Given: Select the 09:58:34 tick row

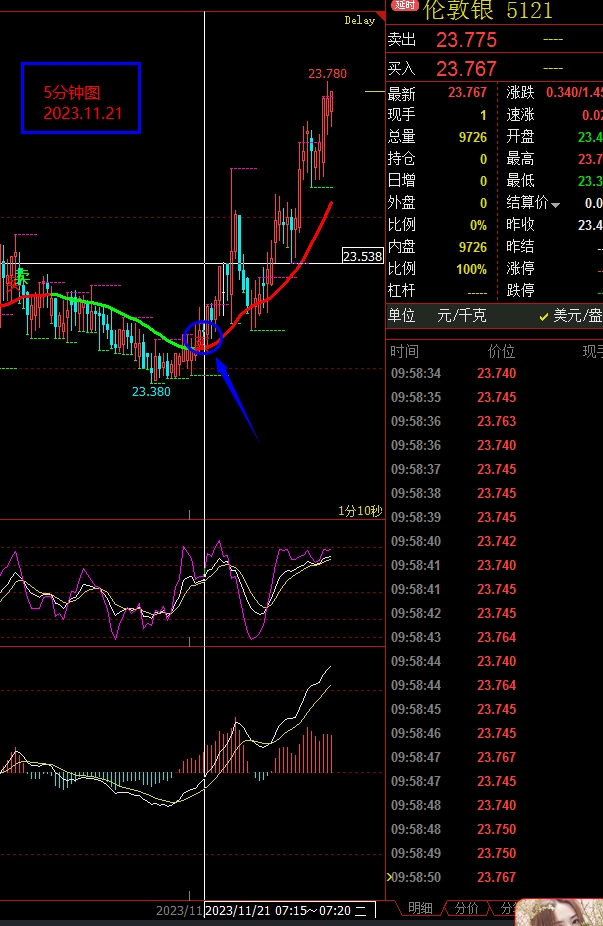Looking at the screenshot, I should (x=494, y=374).
